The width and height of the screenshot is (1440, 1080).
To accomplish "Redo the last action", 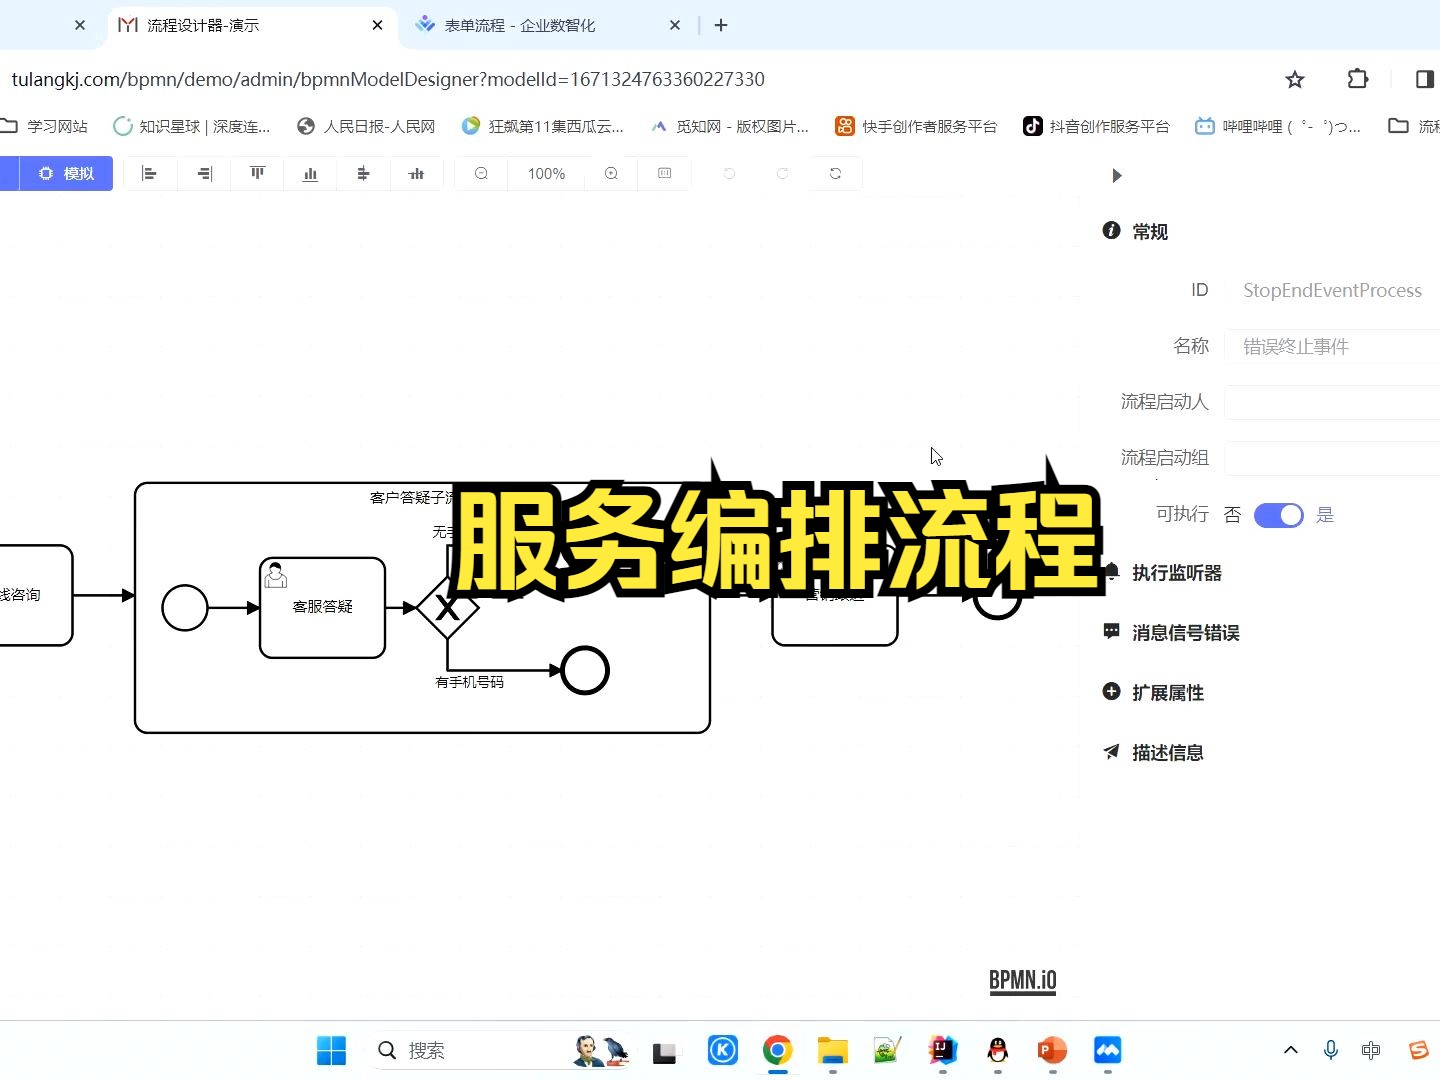I will pos(782,174).
